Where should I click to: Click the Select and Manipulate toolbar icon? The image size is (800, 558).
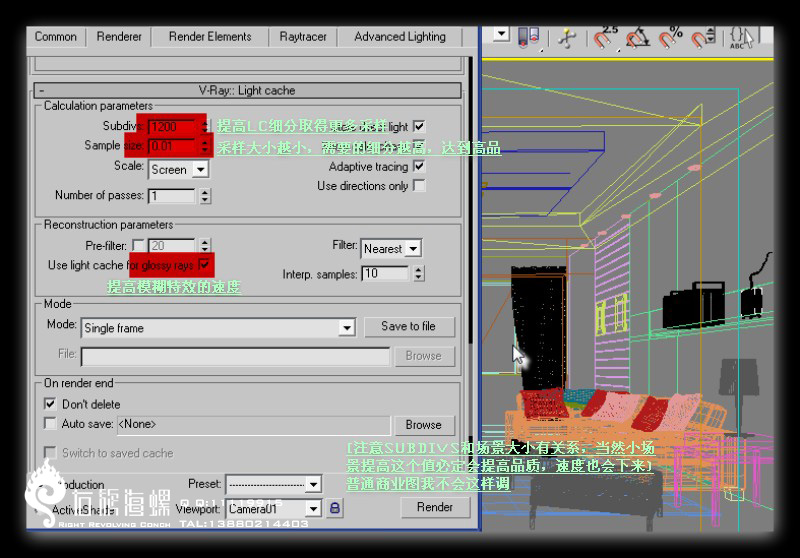point(567,38)
